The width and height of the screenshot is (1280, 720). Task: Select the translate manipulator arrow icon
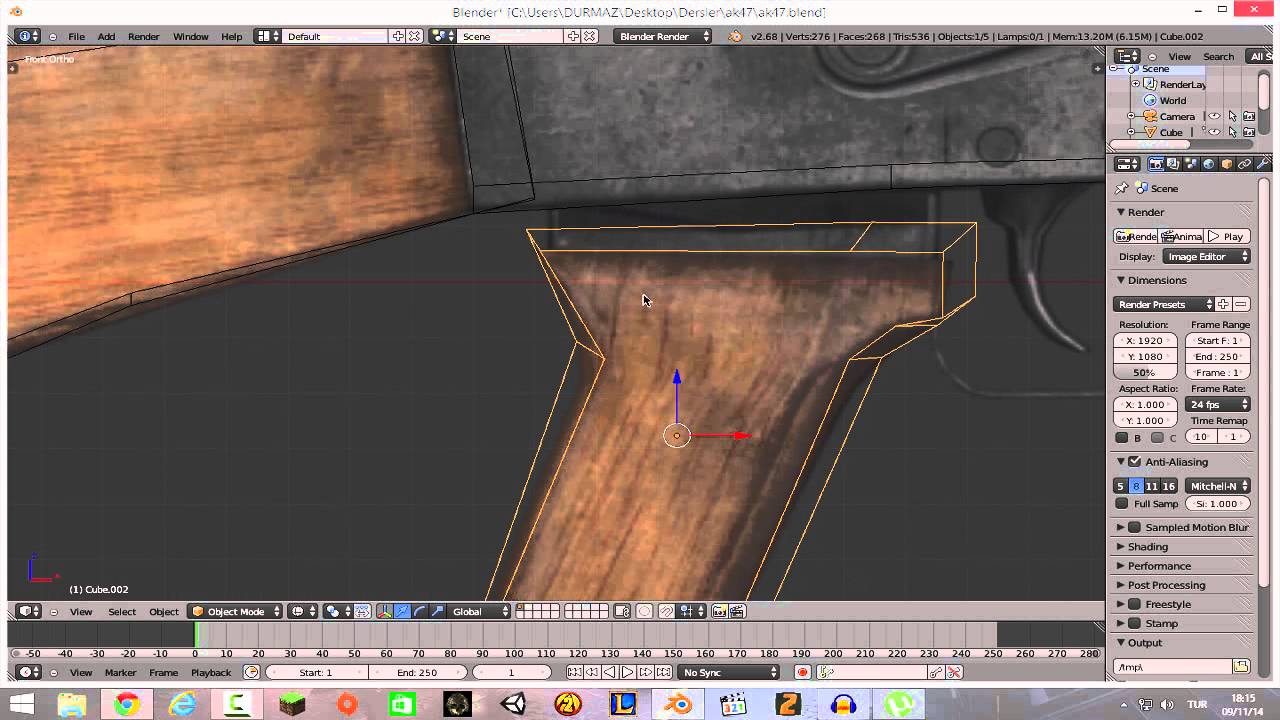[402, 611]
